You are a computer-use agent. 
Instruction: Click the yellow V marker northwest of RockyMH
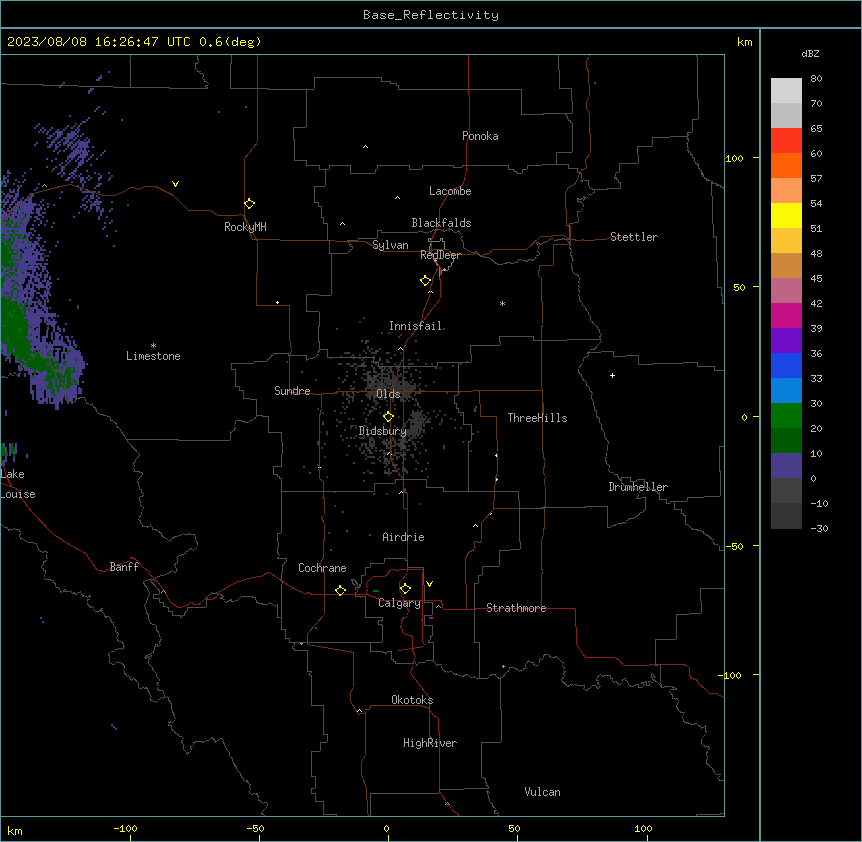(175, 184)
